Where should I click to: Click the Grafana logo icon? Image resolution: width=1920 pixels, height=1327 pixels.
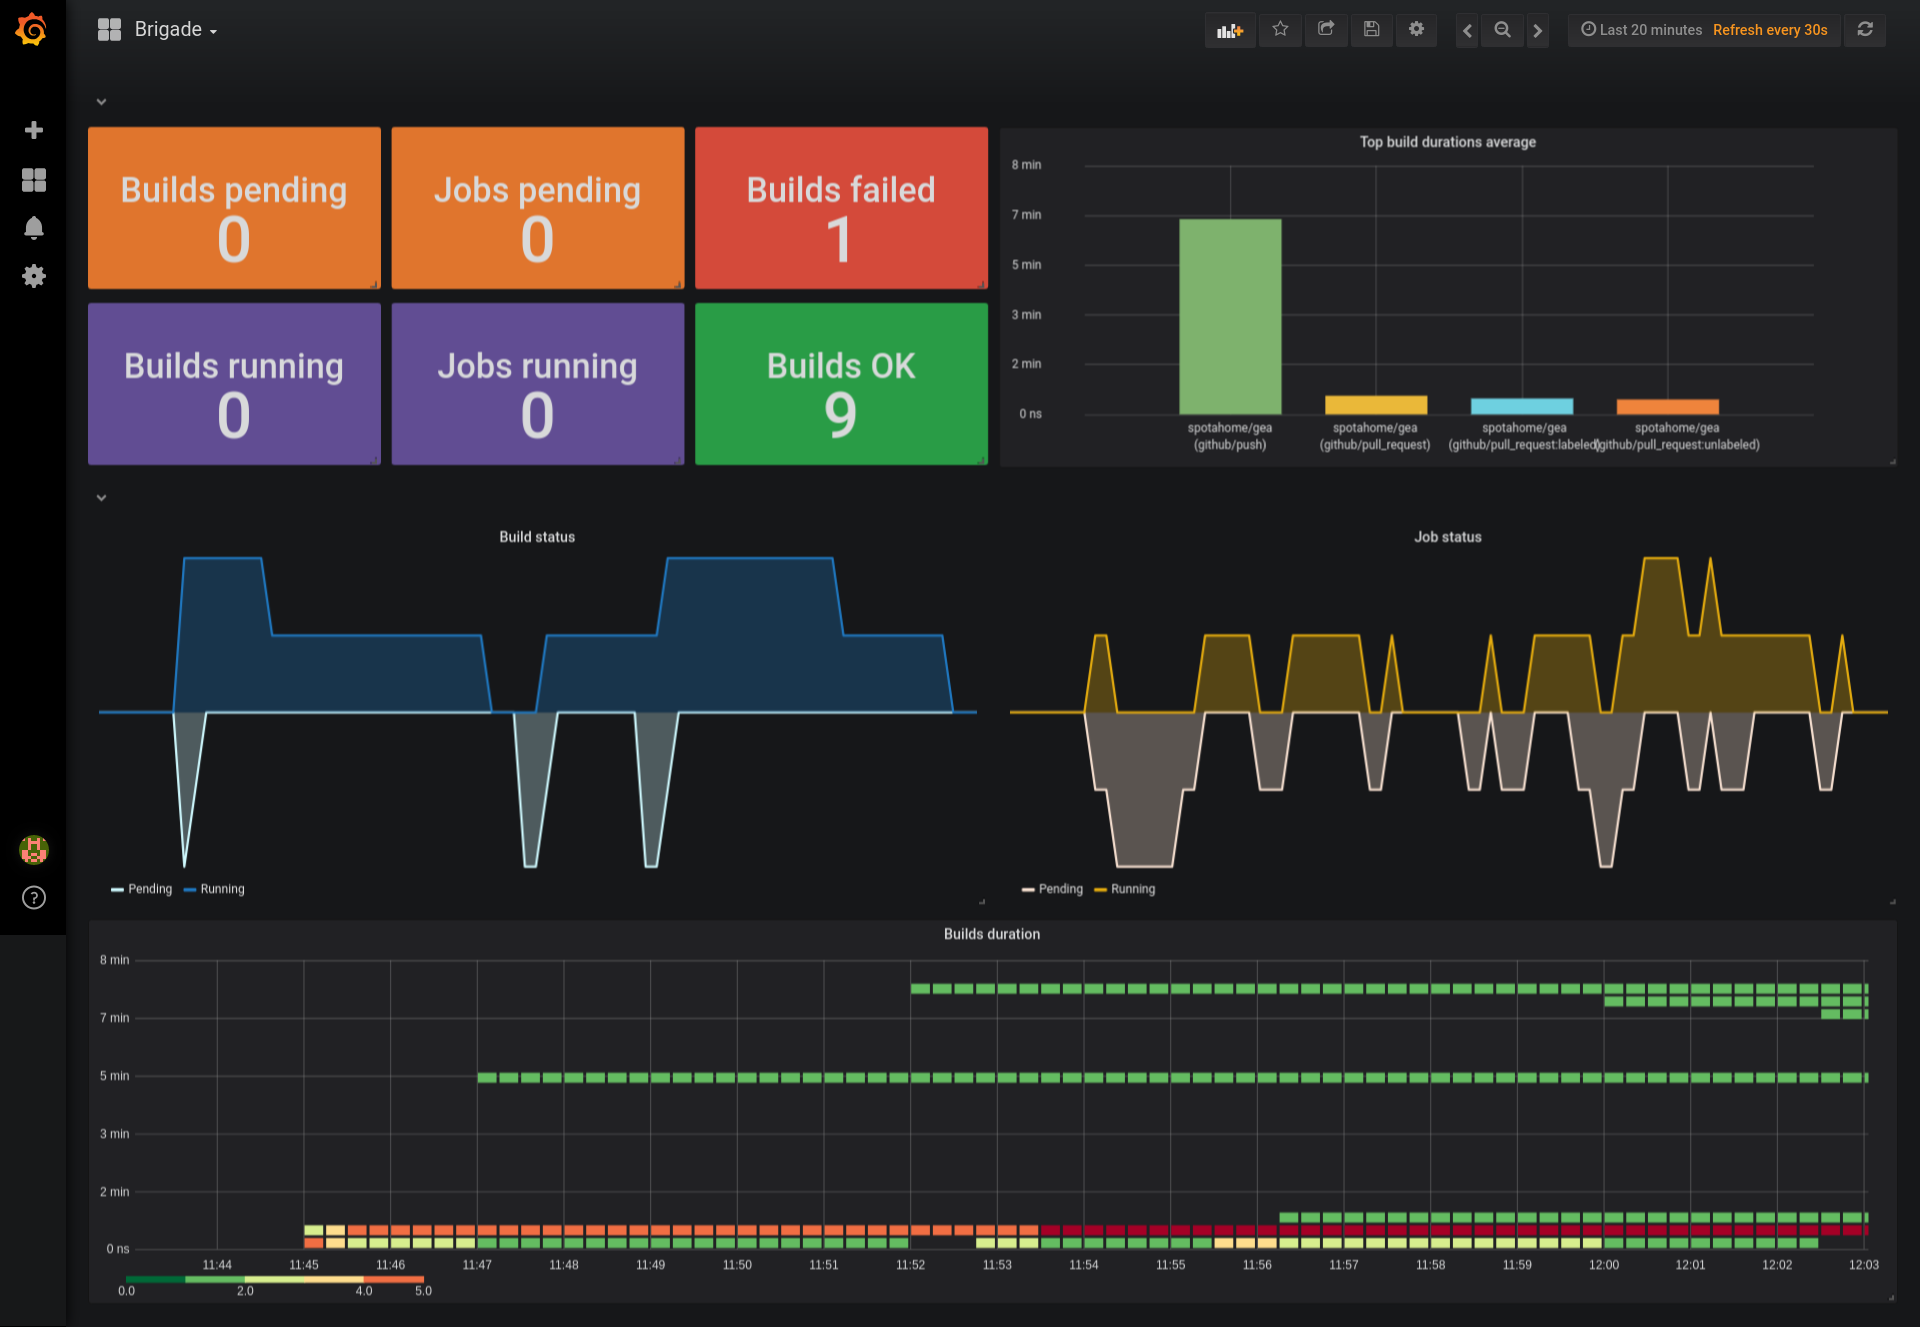coord(32,30)
